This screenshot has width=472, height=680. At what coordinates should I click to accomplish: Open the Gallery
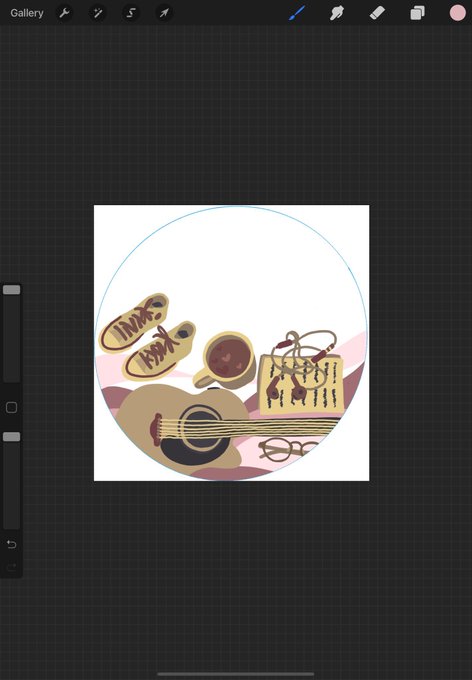coord(26,13)
